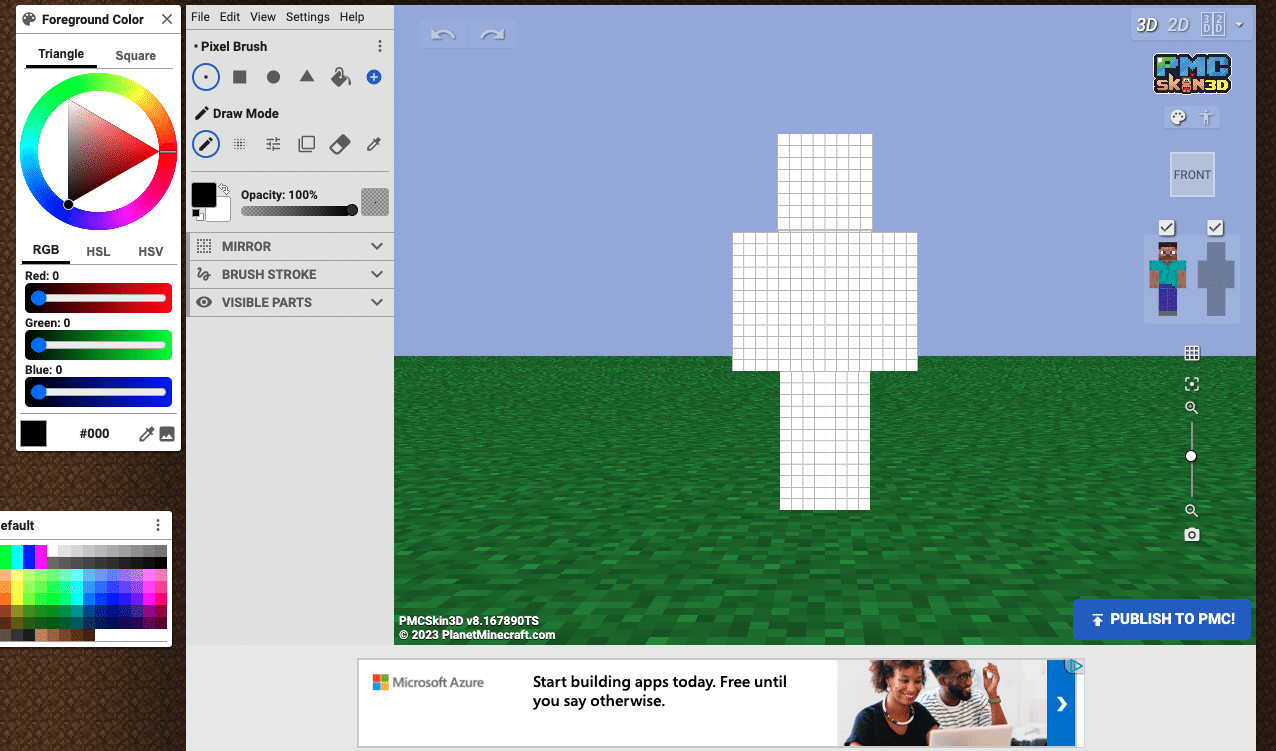Click the PMC Skin3D logo
1276x751 pixels.
point(1192,74)
